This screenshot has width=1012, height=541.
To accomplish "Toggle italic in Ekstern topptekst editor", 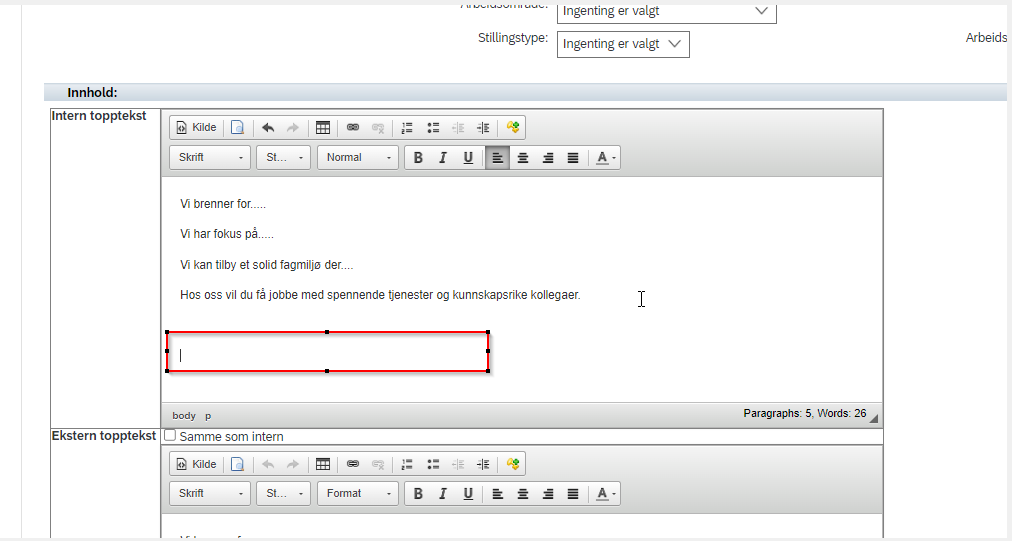I will tap(443, 494).
